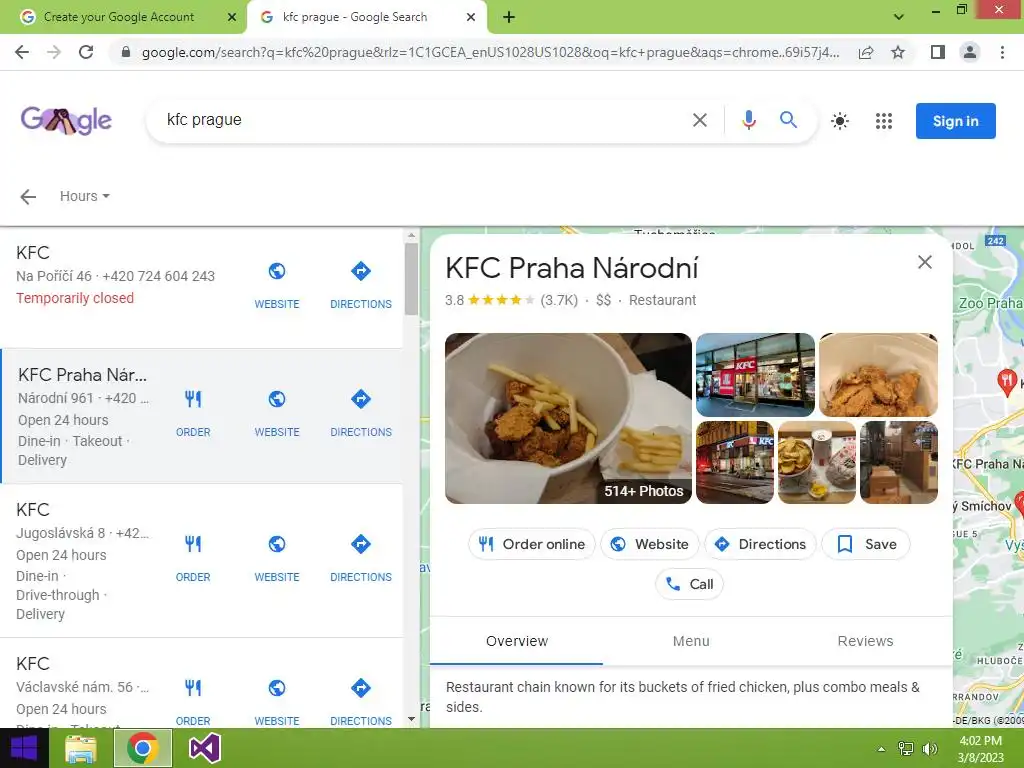The image size is (1024, 768).
Task: Open tab search chevron
Action: tap(899, 17)
